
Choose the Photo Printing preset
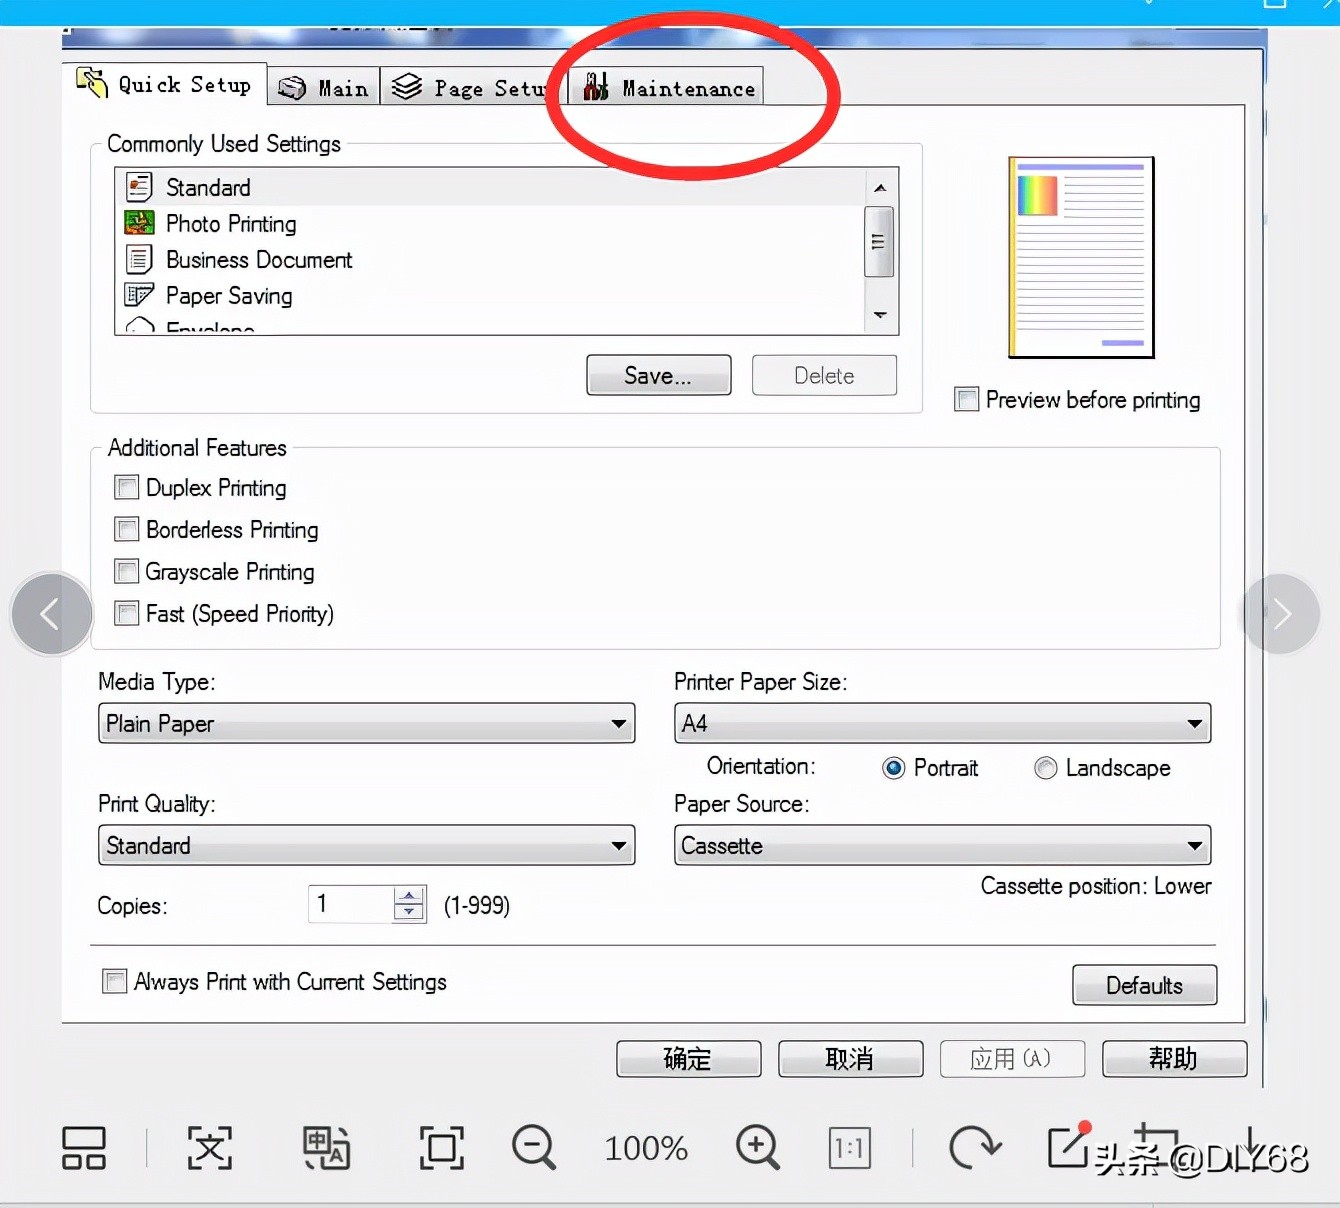(490, 224)
